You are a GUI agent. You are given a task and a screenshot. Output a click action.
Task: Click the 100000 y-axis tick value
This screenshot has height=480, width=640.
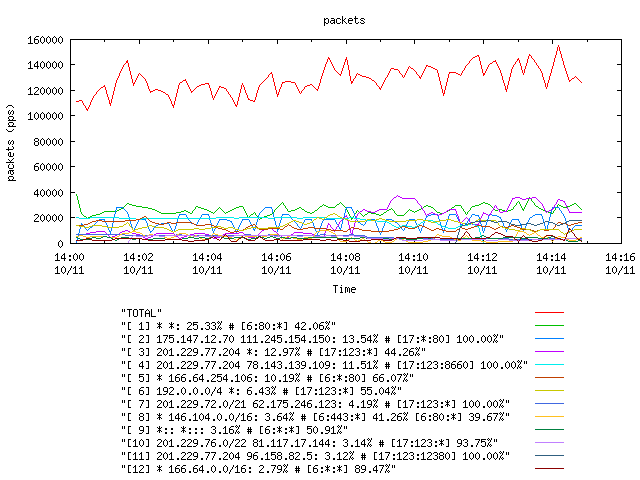point(45,116)
